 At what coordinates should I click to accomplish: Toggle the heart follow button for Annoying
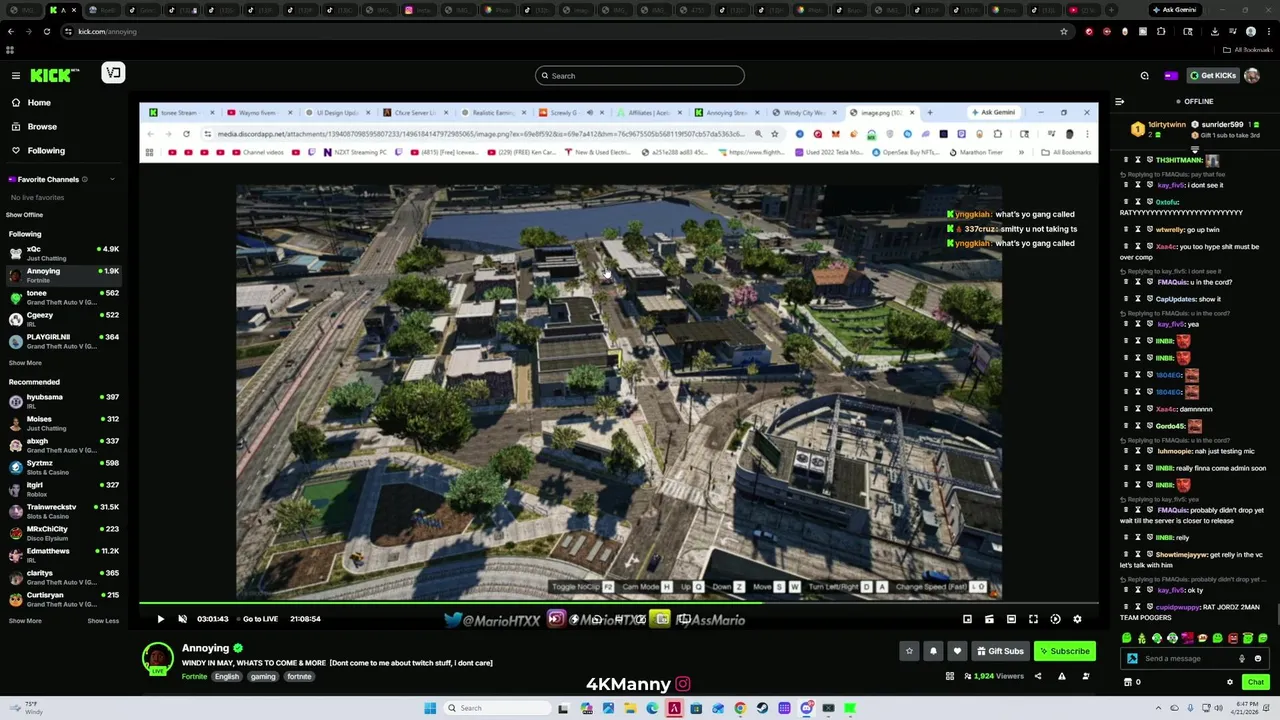click(957, 651)
